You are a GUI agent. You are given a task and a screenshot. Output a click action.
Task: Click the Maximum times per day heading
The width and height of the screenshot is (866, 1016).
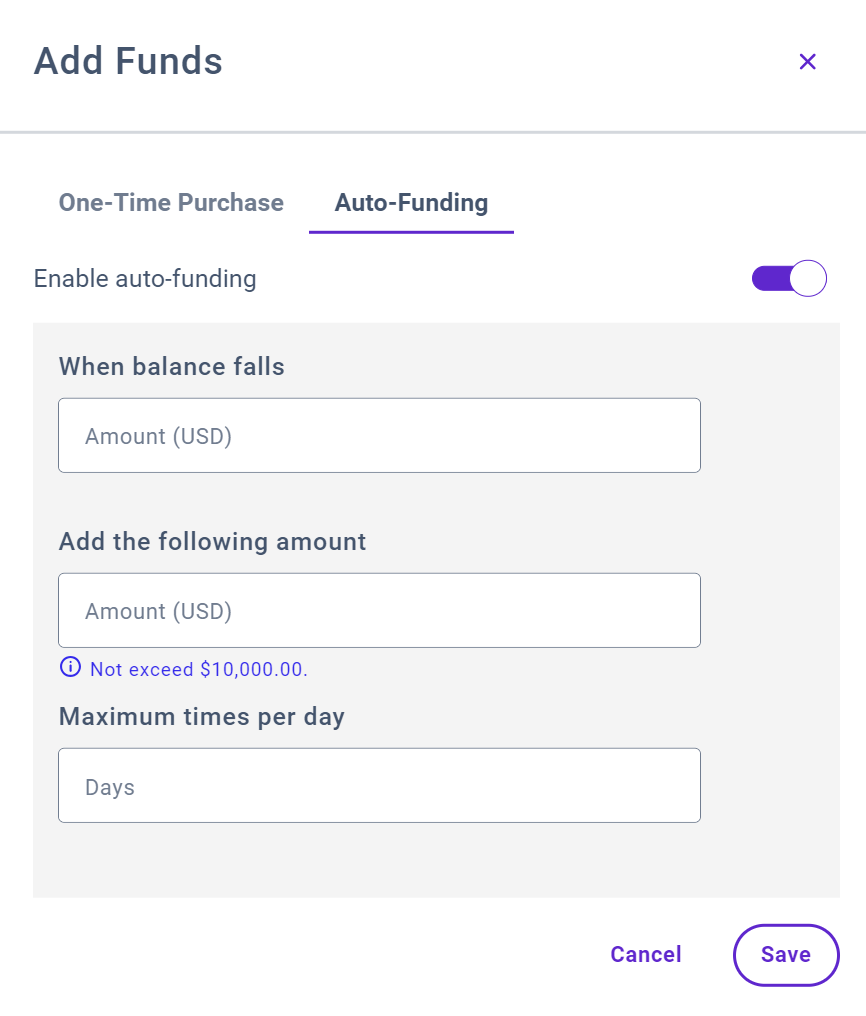(202, 717)
